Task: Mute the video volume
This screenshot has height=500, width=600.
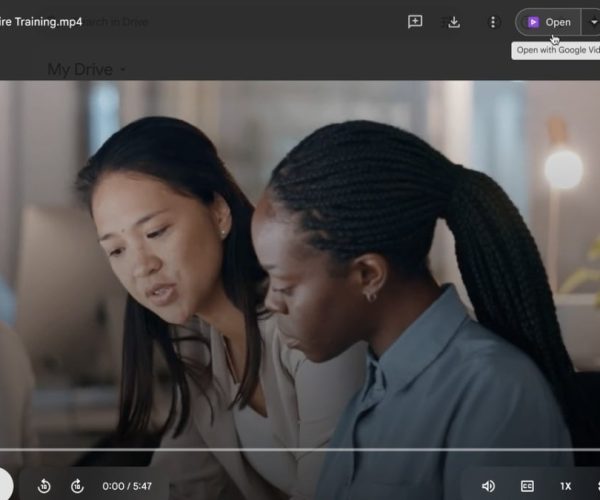Action: [488, 486]
